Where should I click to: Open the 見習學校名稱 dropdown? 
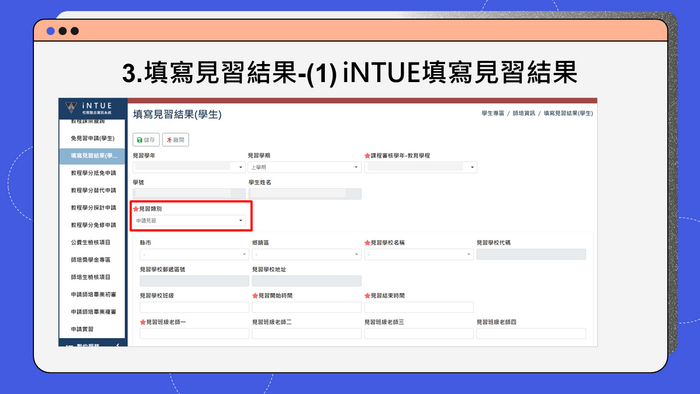[419, 254]
